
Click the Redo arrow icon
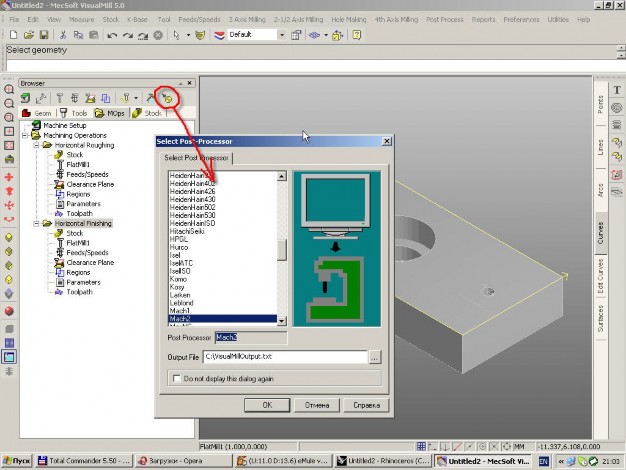click(128, 36)
